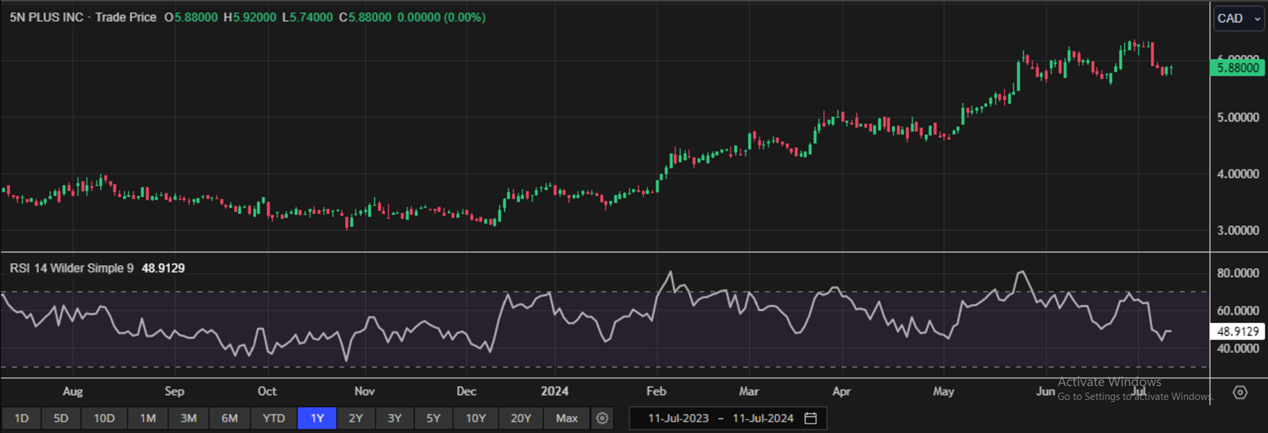Viewport: 1268px width, 433px height.
Task: Switch to the 2Y range
Action: 355,418
